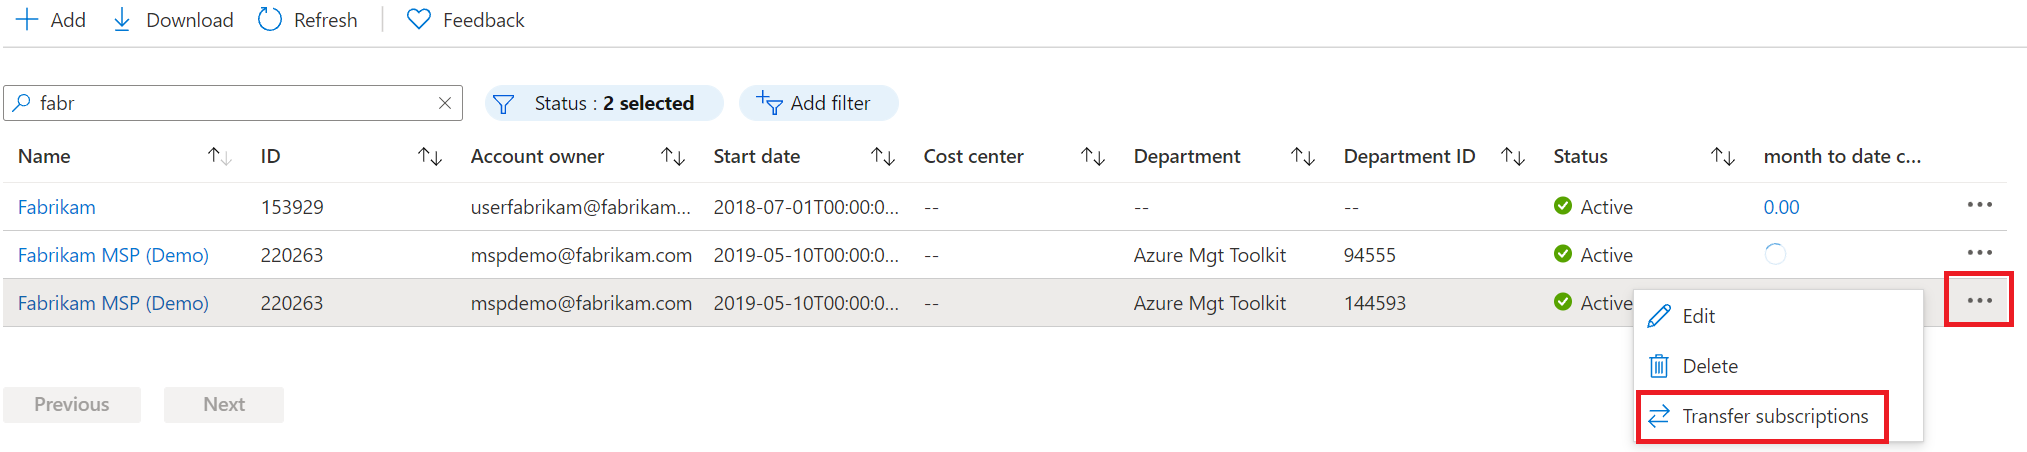Screen dimensions: 2027x452
Task: Click the Add plus icon
Action: pos(27,20)
